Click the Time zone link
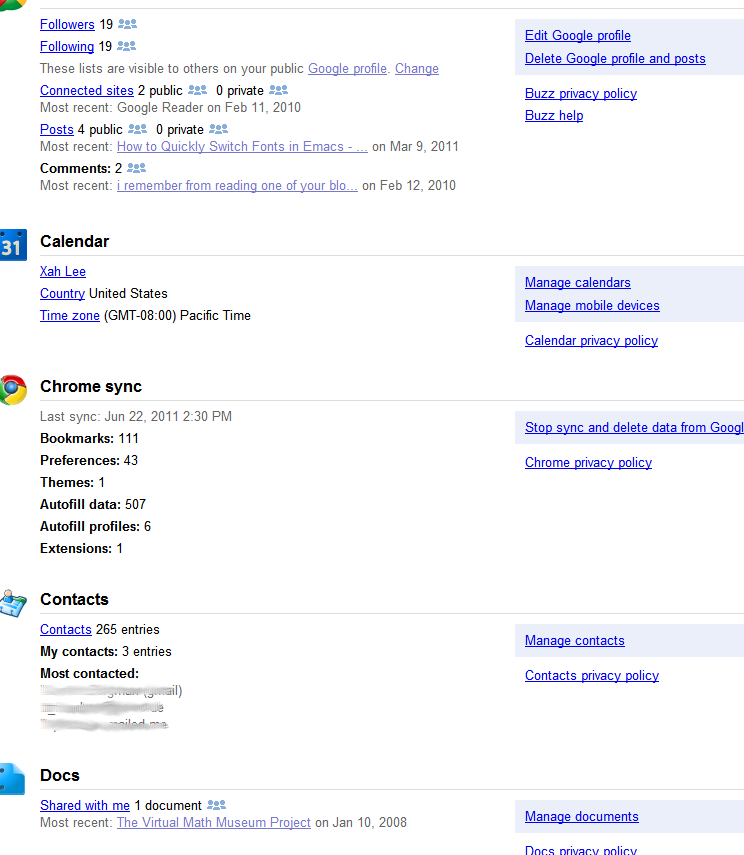 70,316
